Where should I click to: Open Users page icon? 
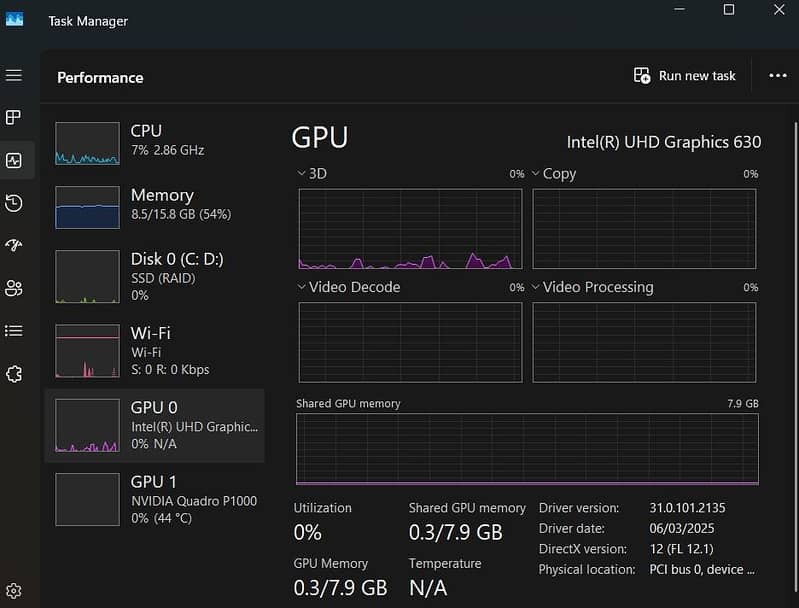point(14,288)
